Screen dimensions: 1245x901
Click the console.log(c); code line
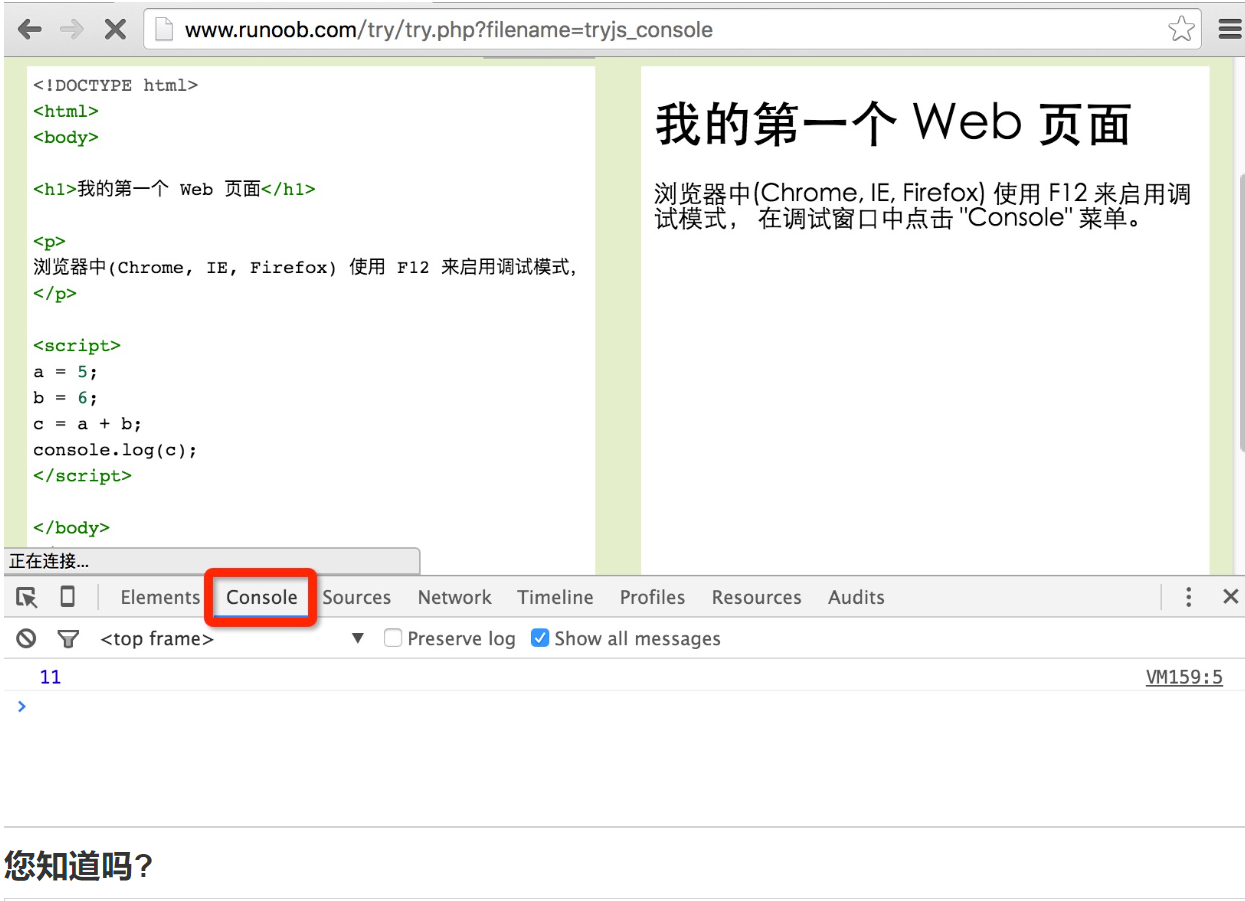pos(115,450)
